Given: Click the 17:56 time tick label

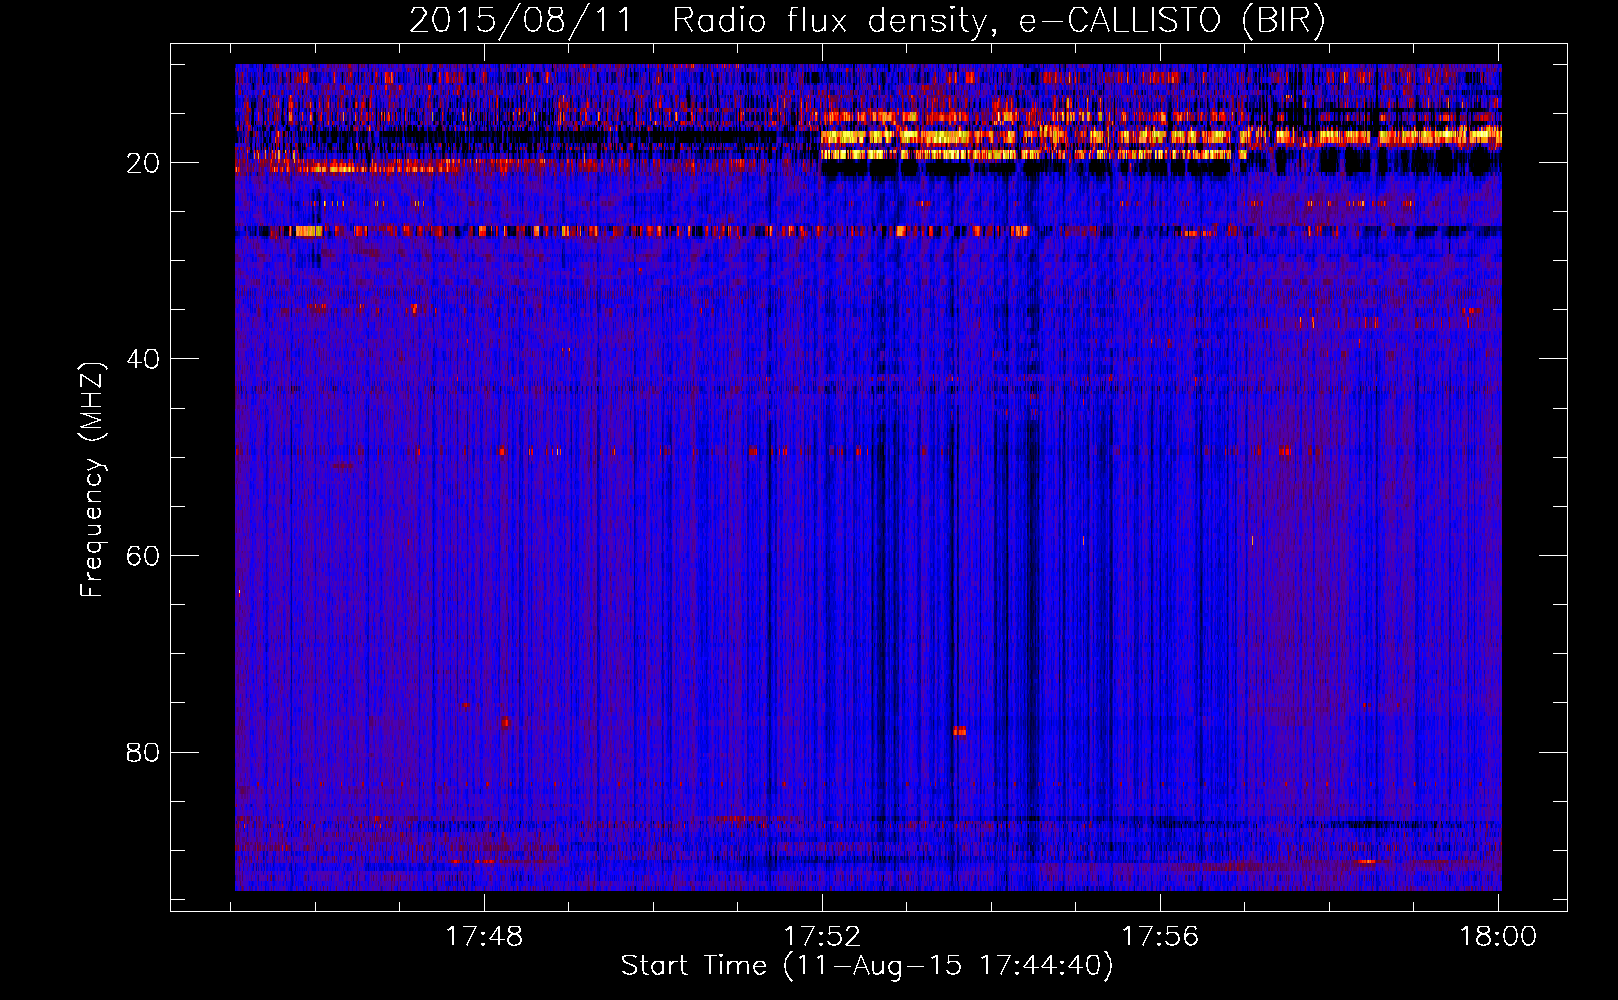Looking at the screenshot, I should tap(1160, 937).
